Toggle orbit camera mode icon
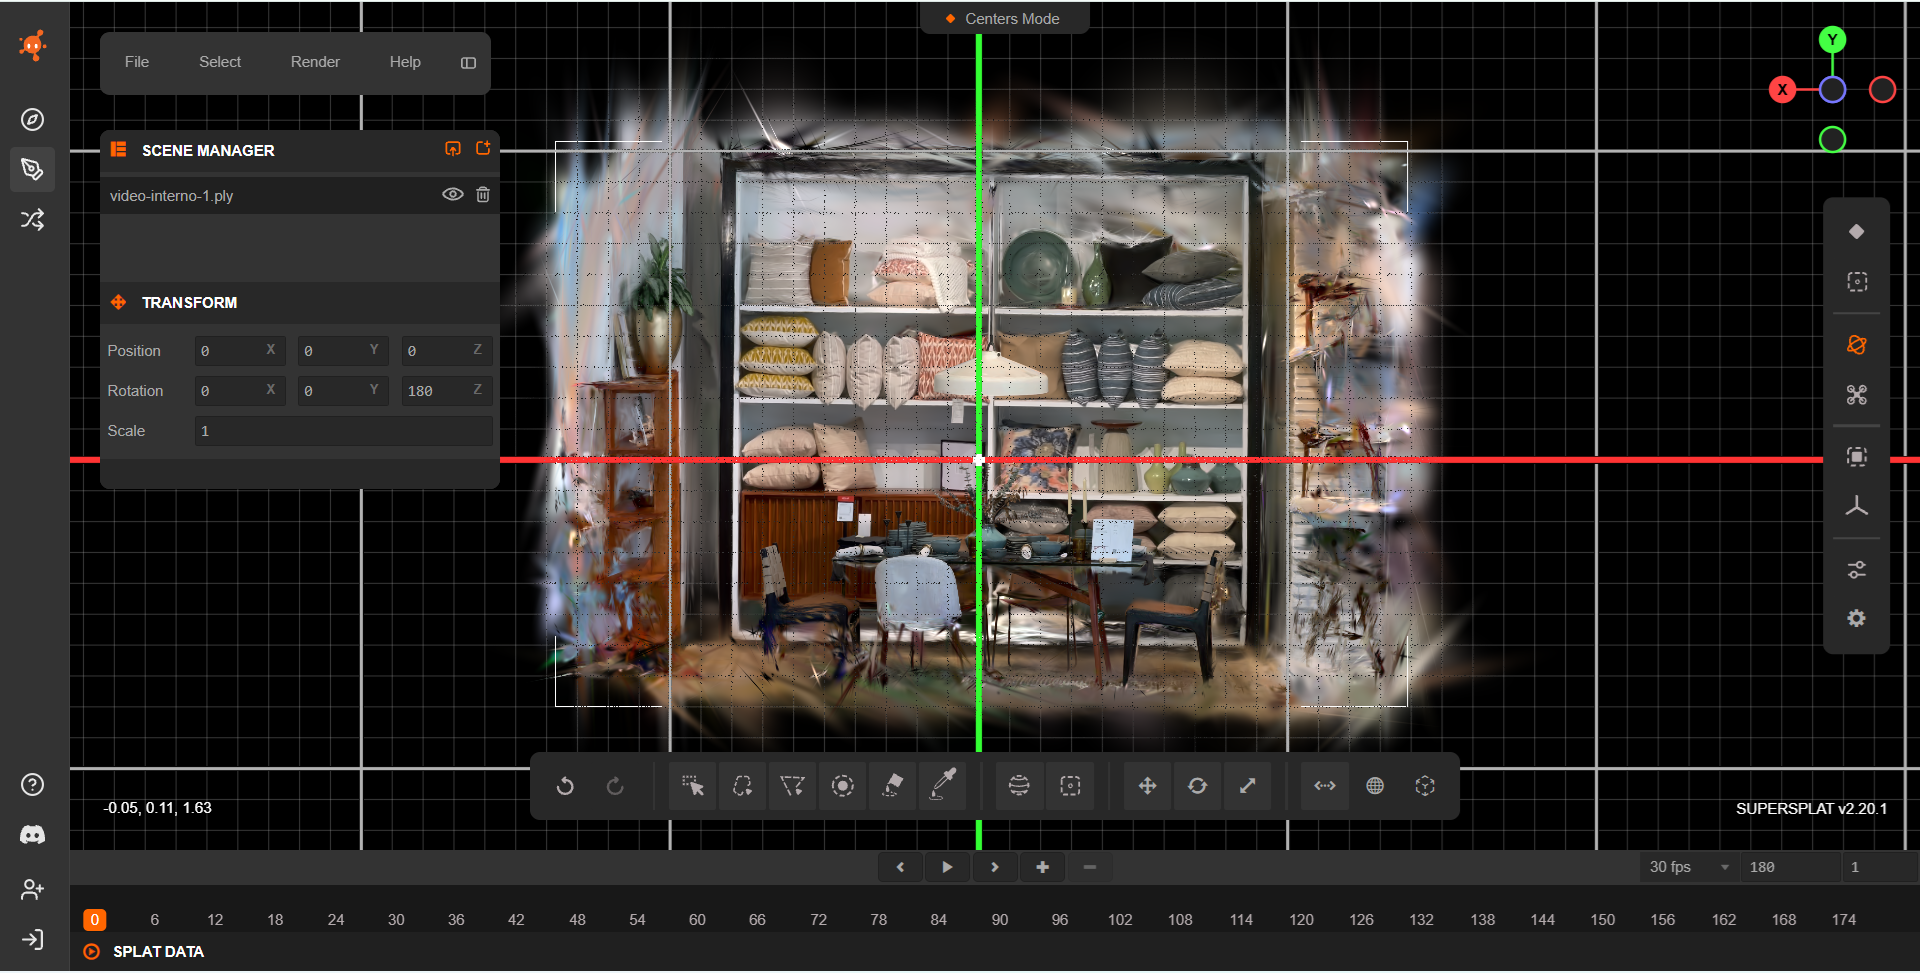The height and width of the screenshot is (973, 1920). [1856, 345]
